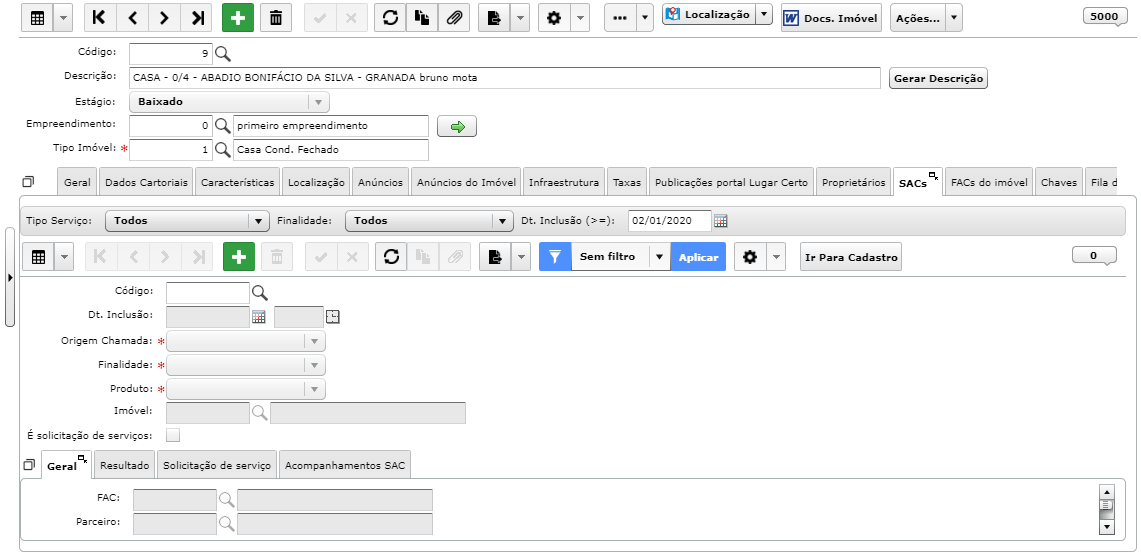Open the Produto dropdown
The width and height of the screenshot is (1141, 555).
246,389
